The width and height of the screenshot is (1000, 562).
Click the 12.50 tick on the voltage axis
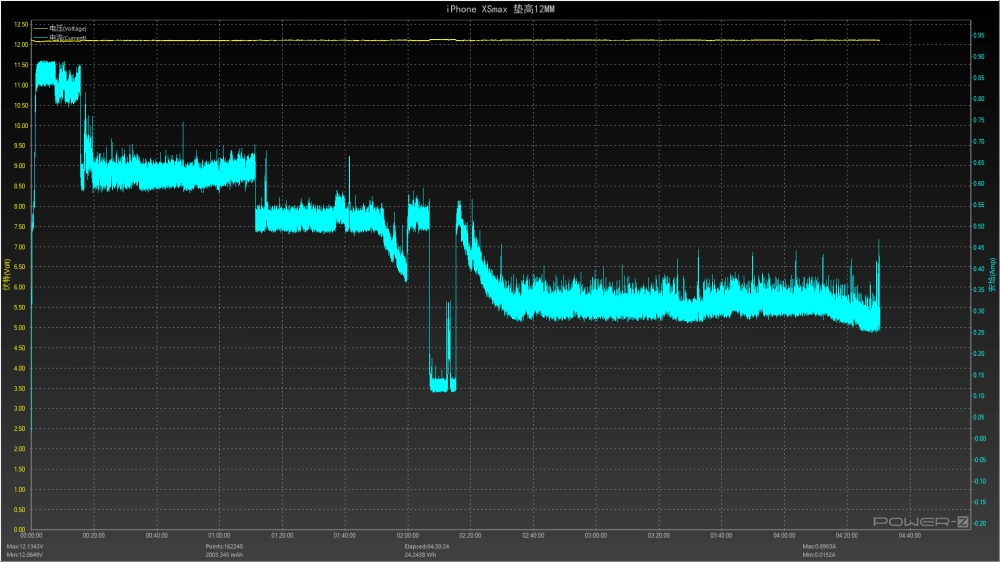coord(20,24)
